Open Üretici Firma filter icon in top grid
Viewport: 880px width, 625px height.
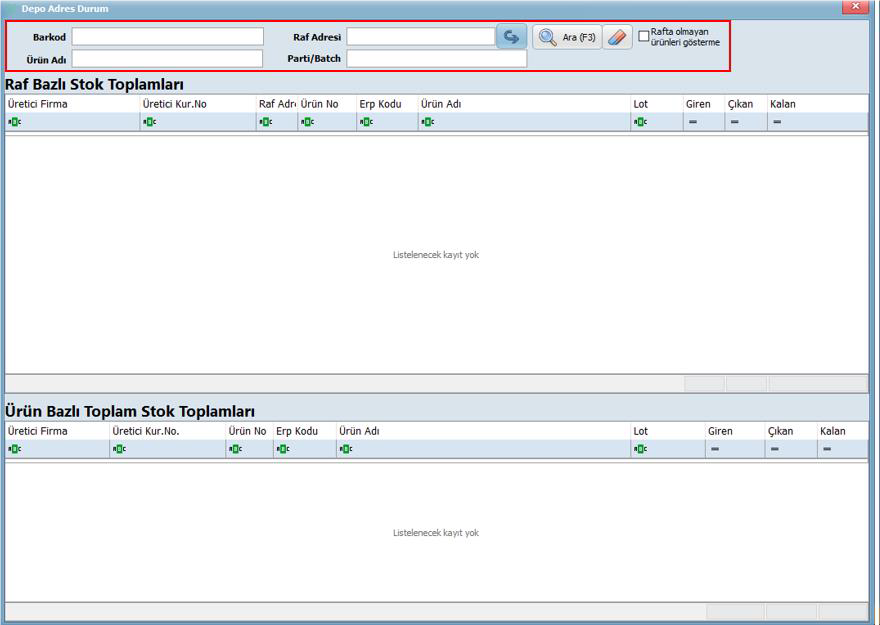click(x=14, y=122)
